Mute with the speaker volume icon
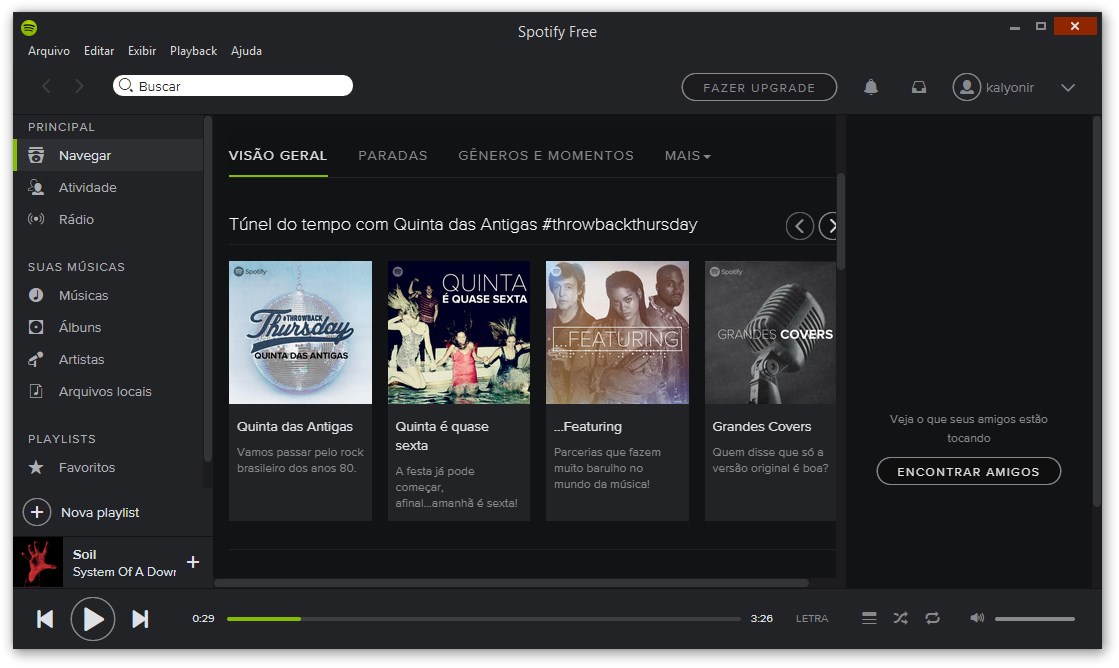Screen dimensions: 1119x668 [x=977, y=618]
